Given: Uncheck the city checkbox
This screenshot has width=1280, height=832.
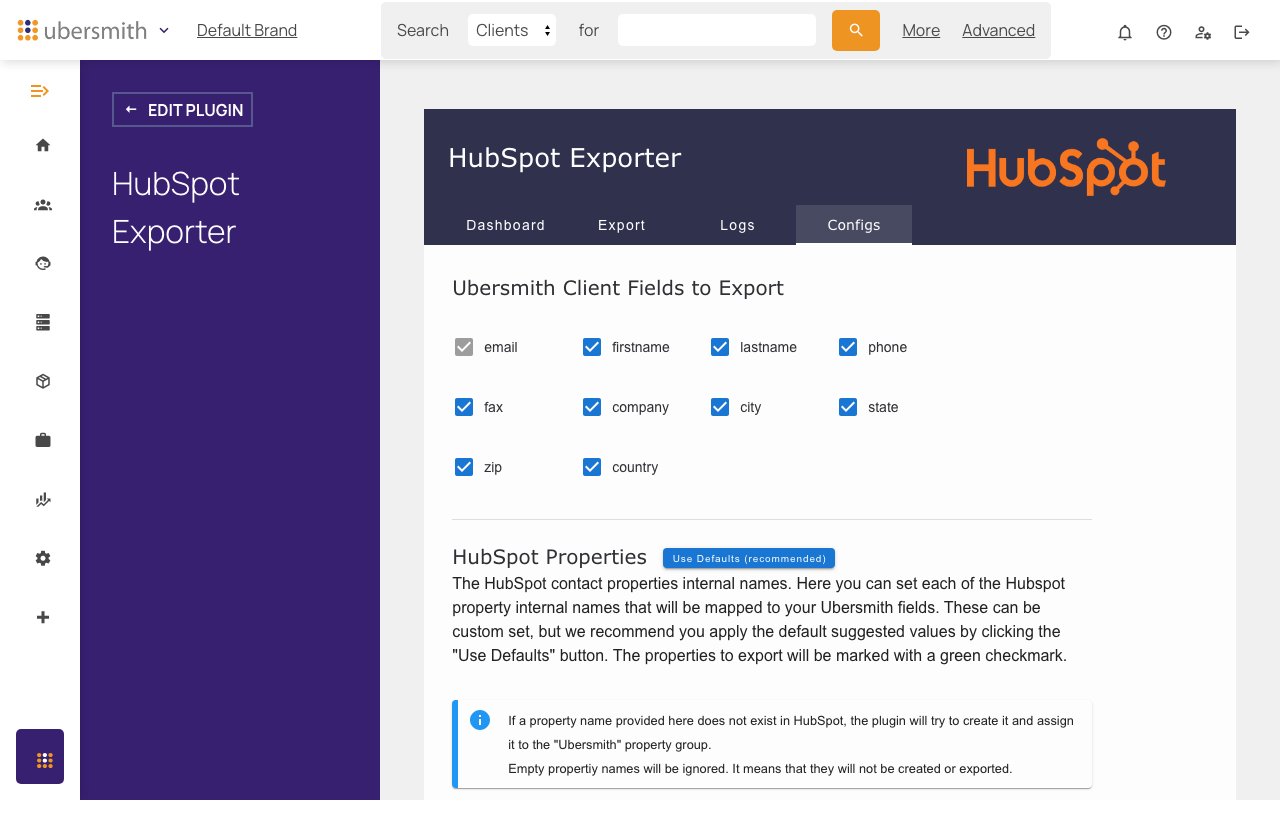Looking at the screenshot, I should 720,407.
